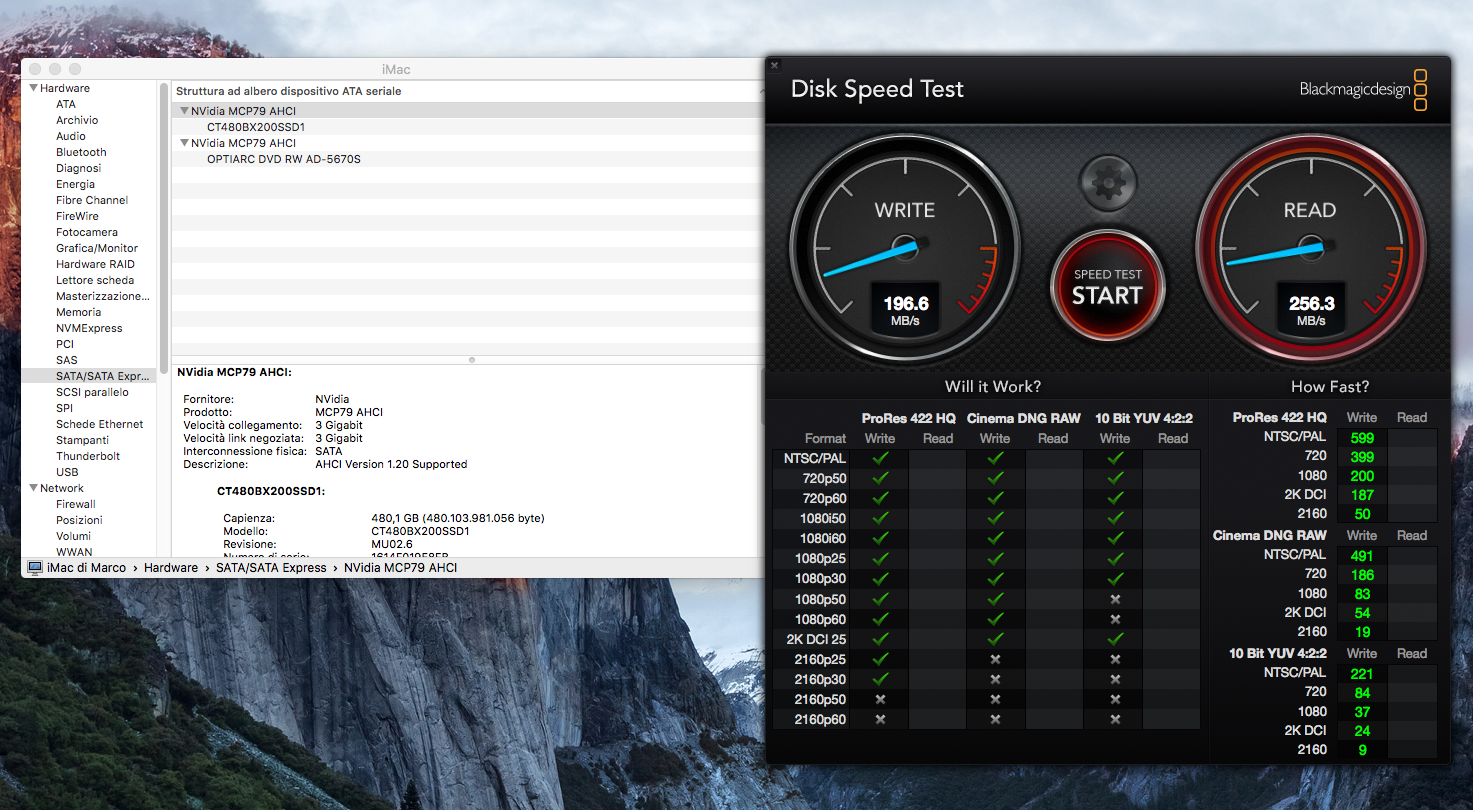Click the Blackmagicdesign logo
Viewport: 1473px width, 810px height.
coord(1363,90)
